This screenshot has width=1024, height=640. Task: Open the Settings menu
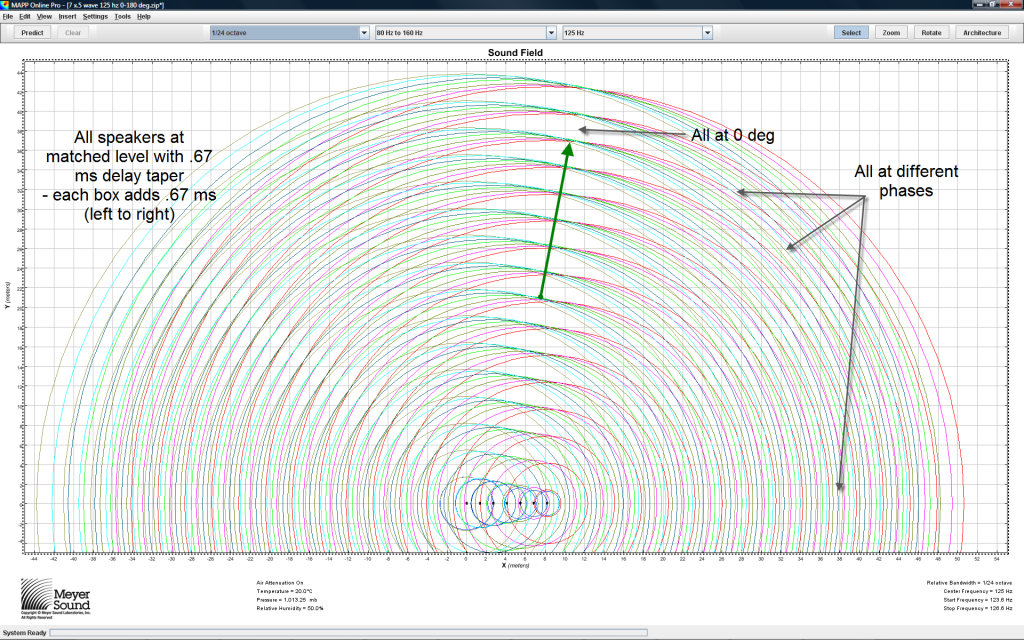tap(94, 16)
